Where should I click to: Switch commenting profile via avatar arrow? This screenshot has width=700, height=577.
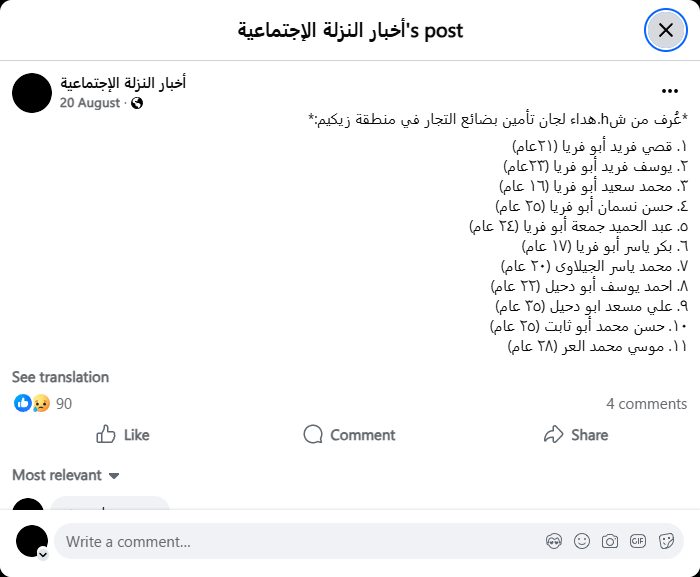[43, 553]
